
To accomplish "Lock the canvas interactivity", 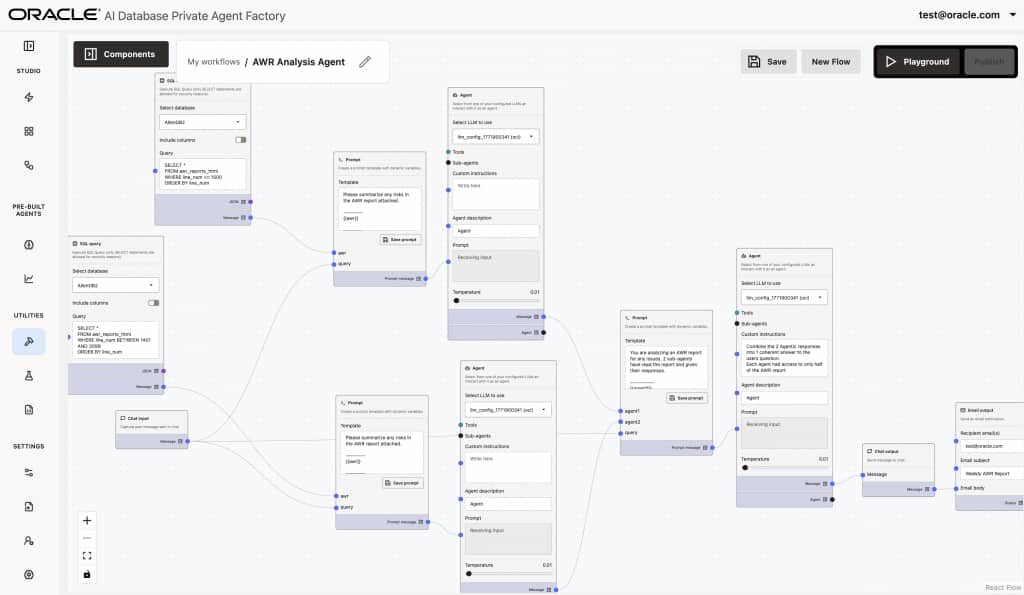I will 87,573.
